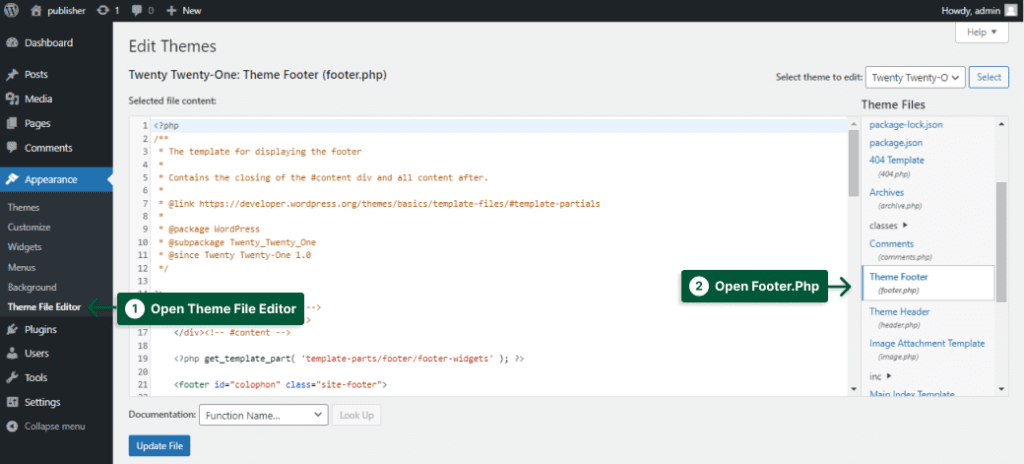
Task: Open the comments bubble icon in admin bar
Action: coord(136,10)
